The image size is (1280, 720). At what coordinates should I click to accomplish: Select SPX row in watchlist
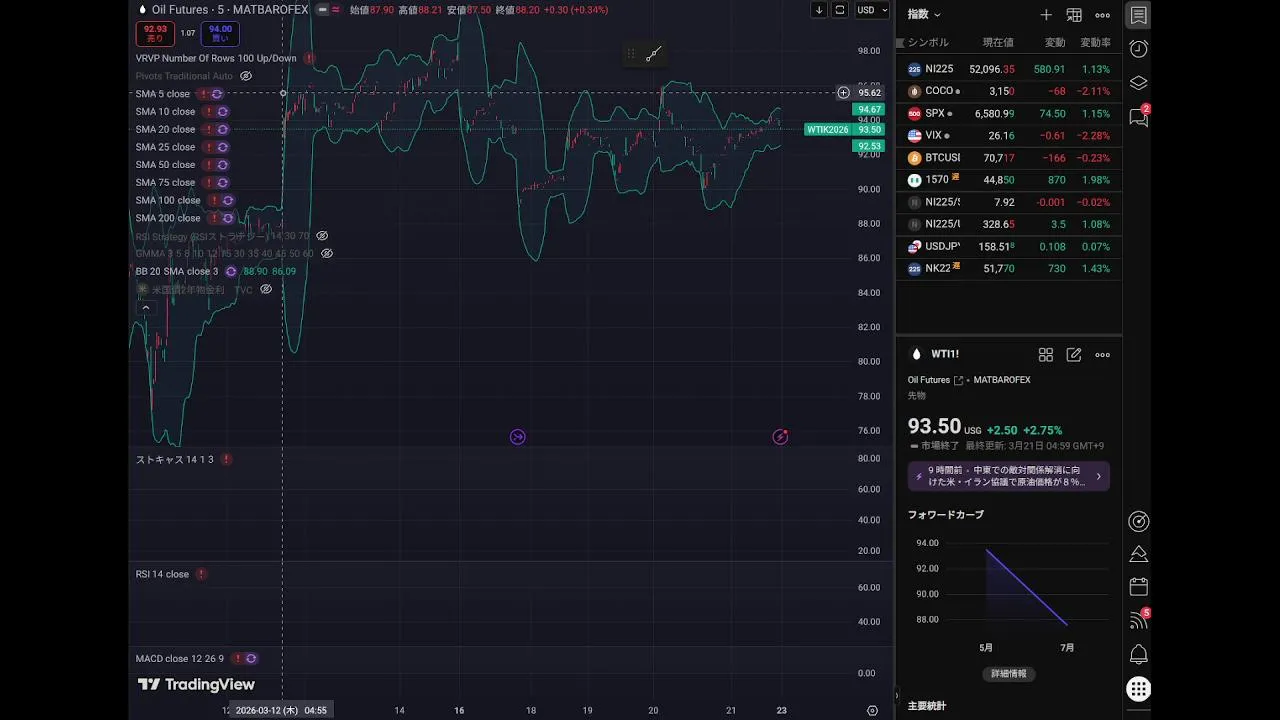pos(1009,114)
